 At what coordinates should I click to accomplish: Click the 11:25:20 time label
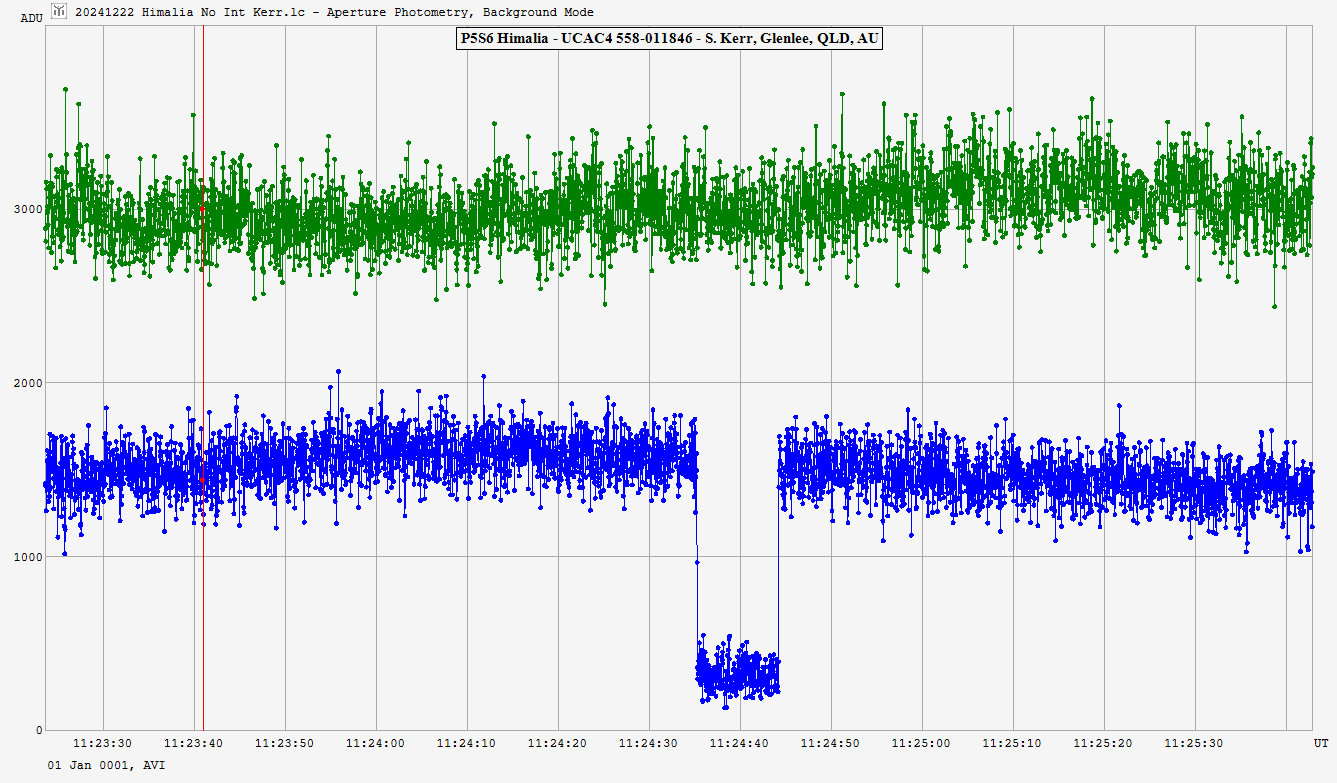click(x=1104, y=743)
